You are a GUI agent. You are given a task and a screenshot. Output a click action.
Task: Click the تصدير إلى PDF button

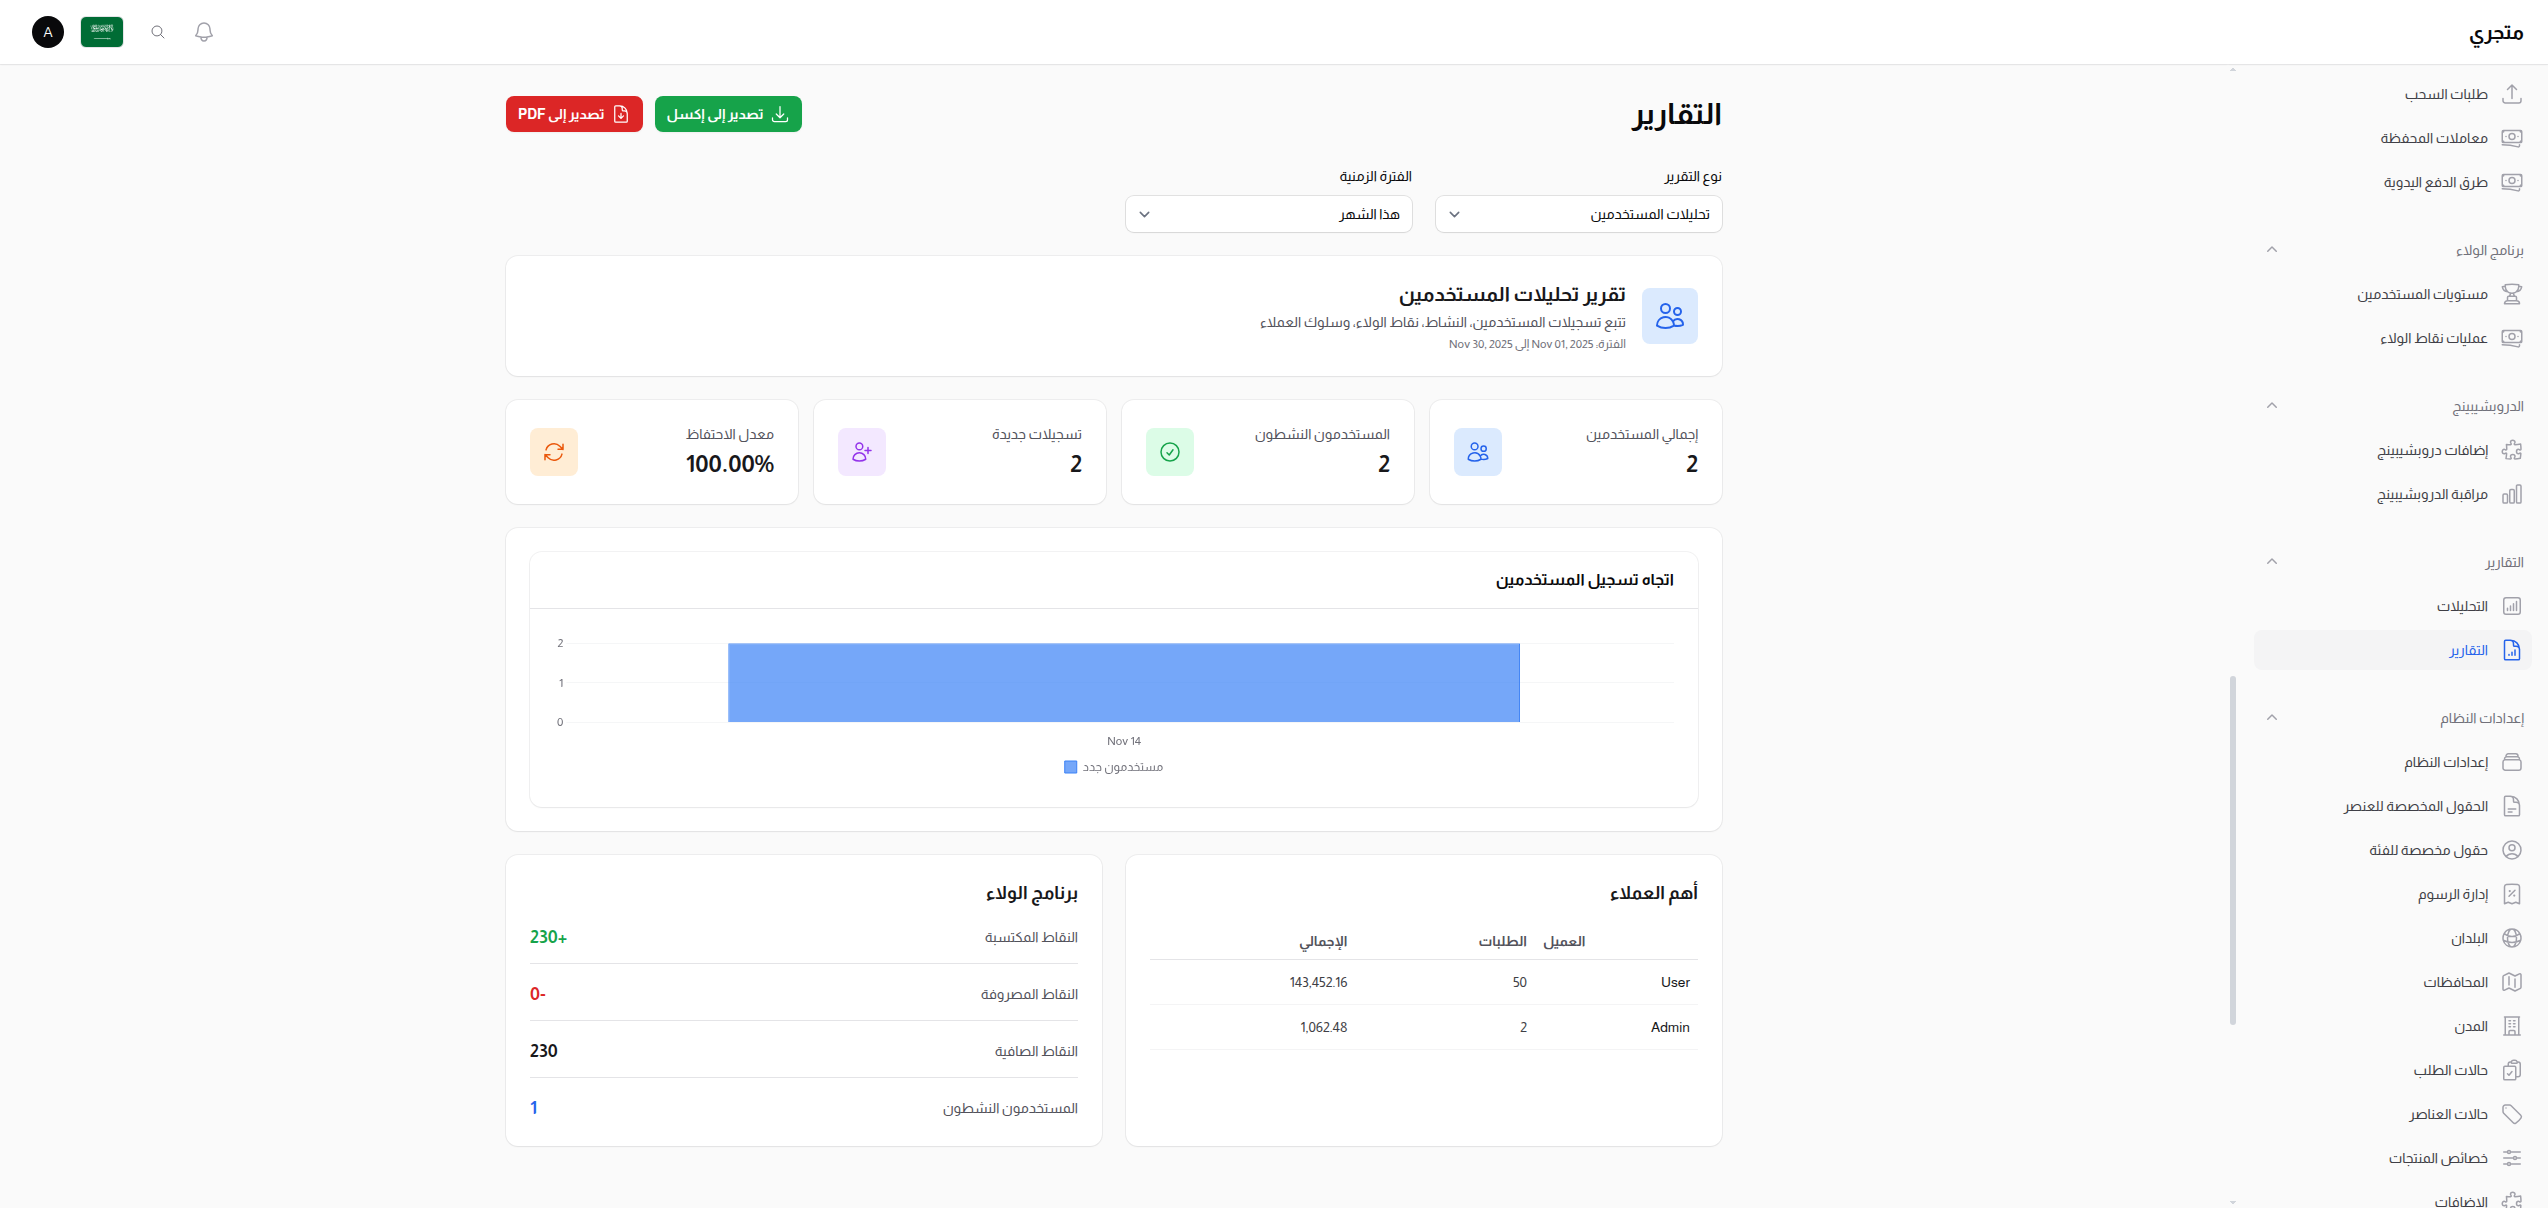pos(574,113)
